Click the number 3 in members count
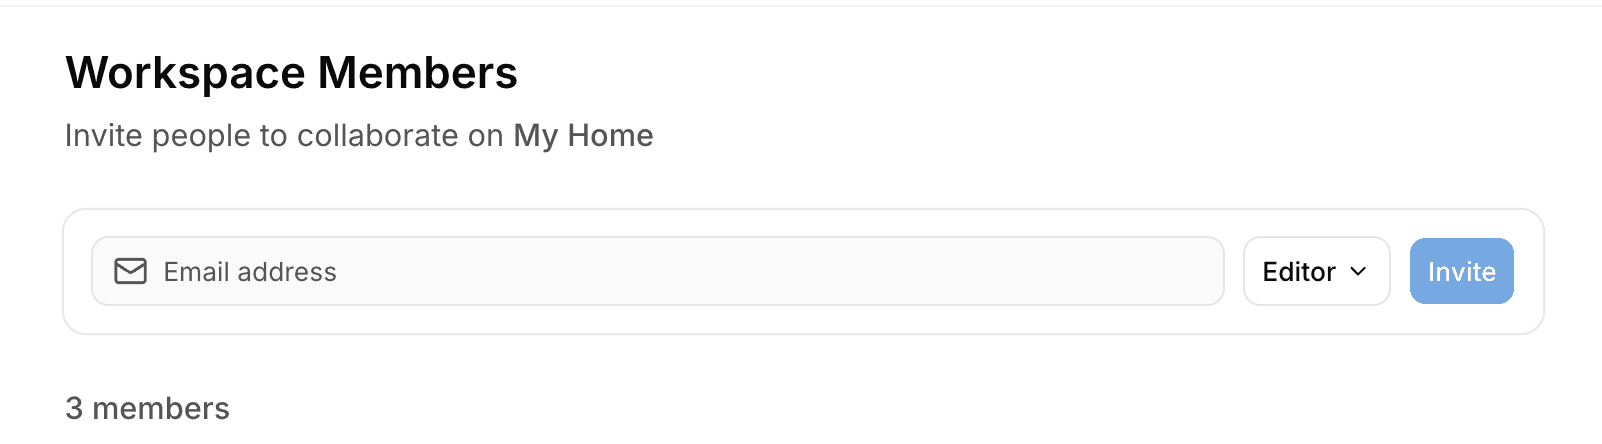Screen dimensions: 1602x444 click(x=74, y=408)
